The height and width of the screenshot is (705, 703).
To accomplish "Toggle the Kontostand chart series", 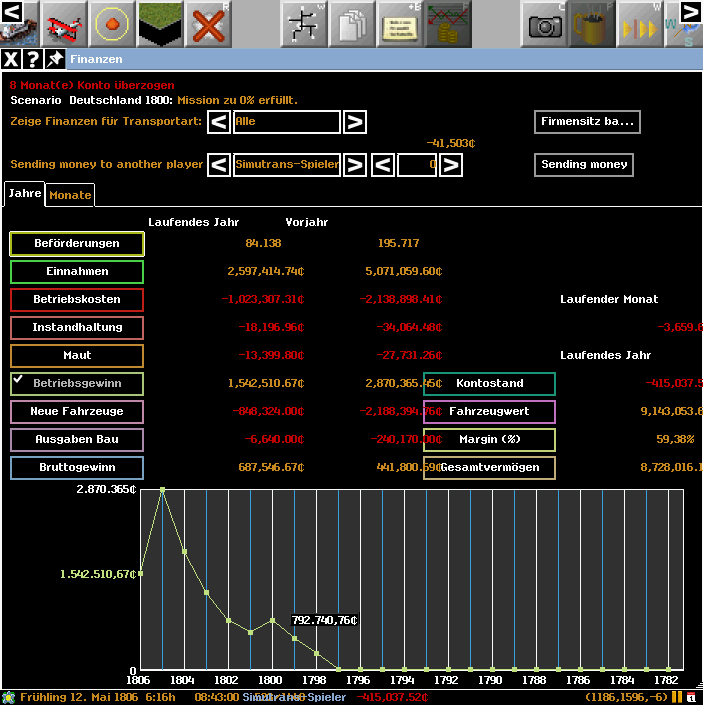I will tap(489, 383).
